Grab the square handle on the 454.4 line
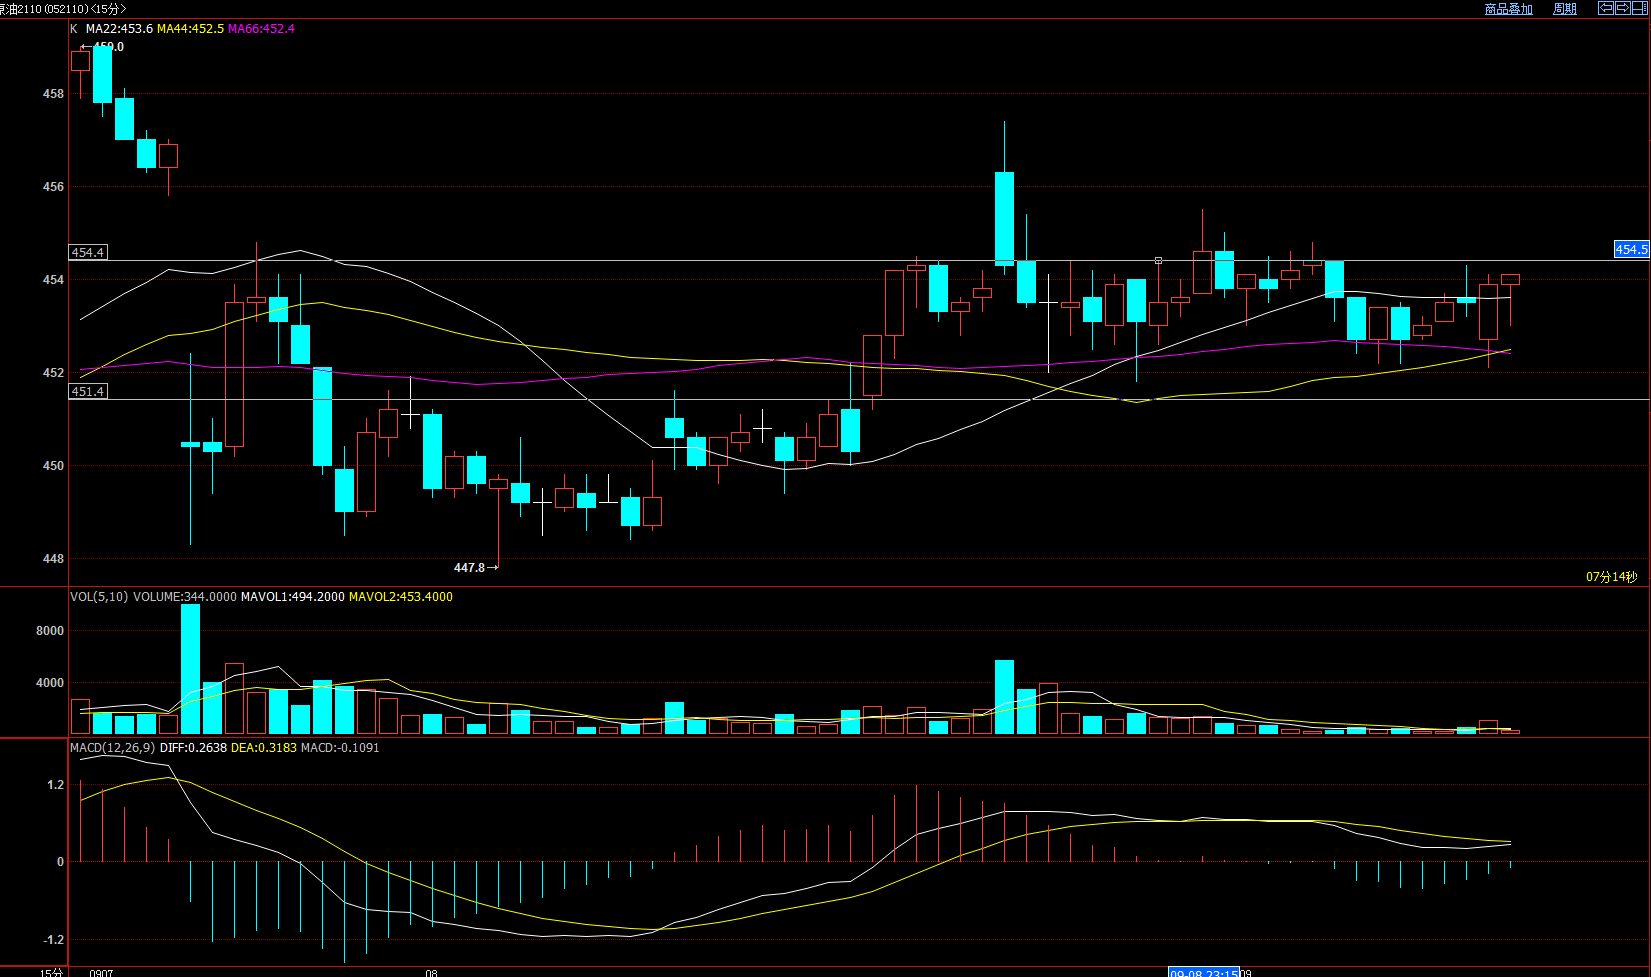The width and height of the screenshot is (1651, 977). click(x=1158, y=260)
